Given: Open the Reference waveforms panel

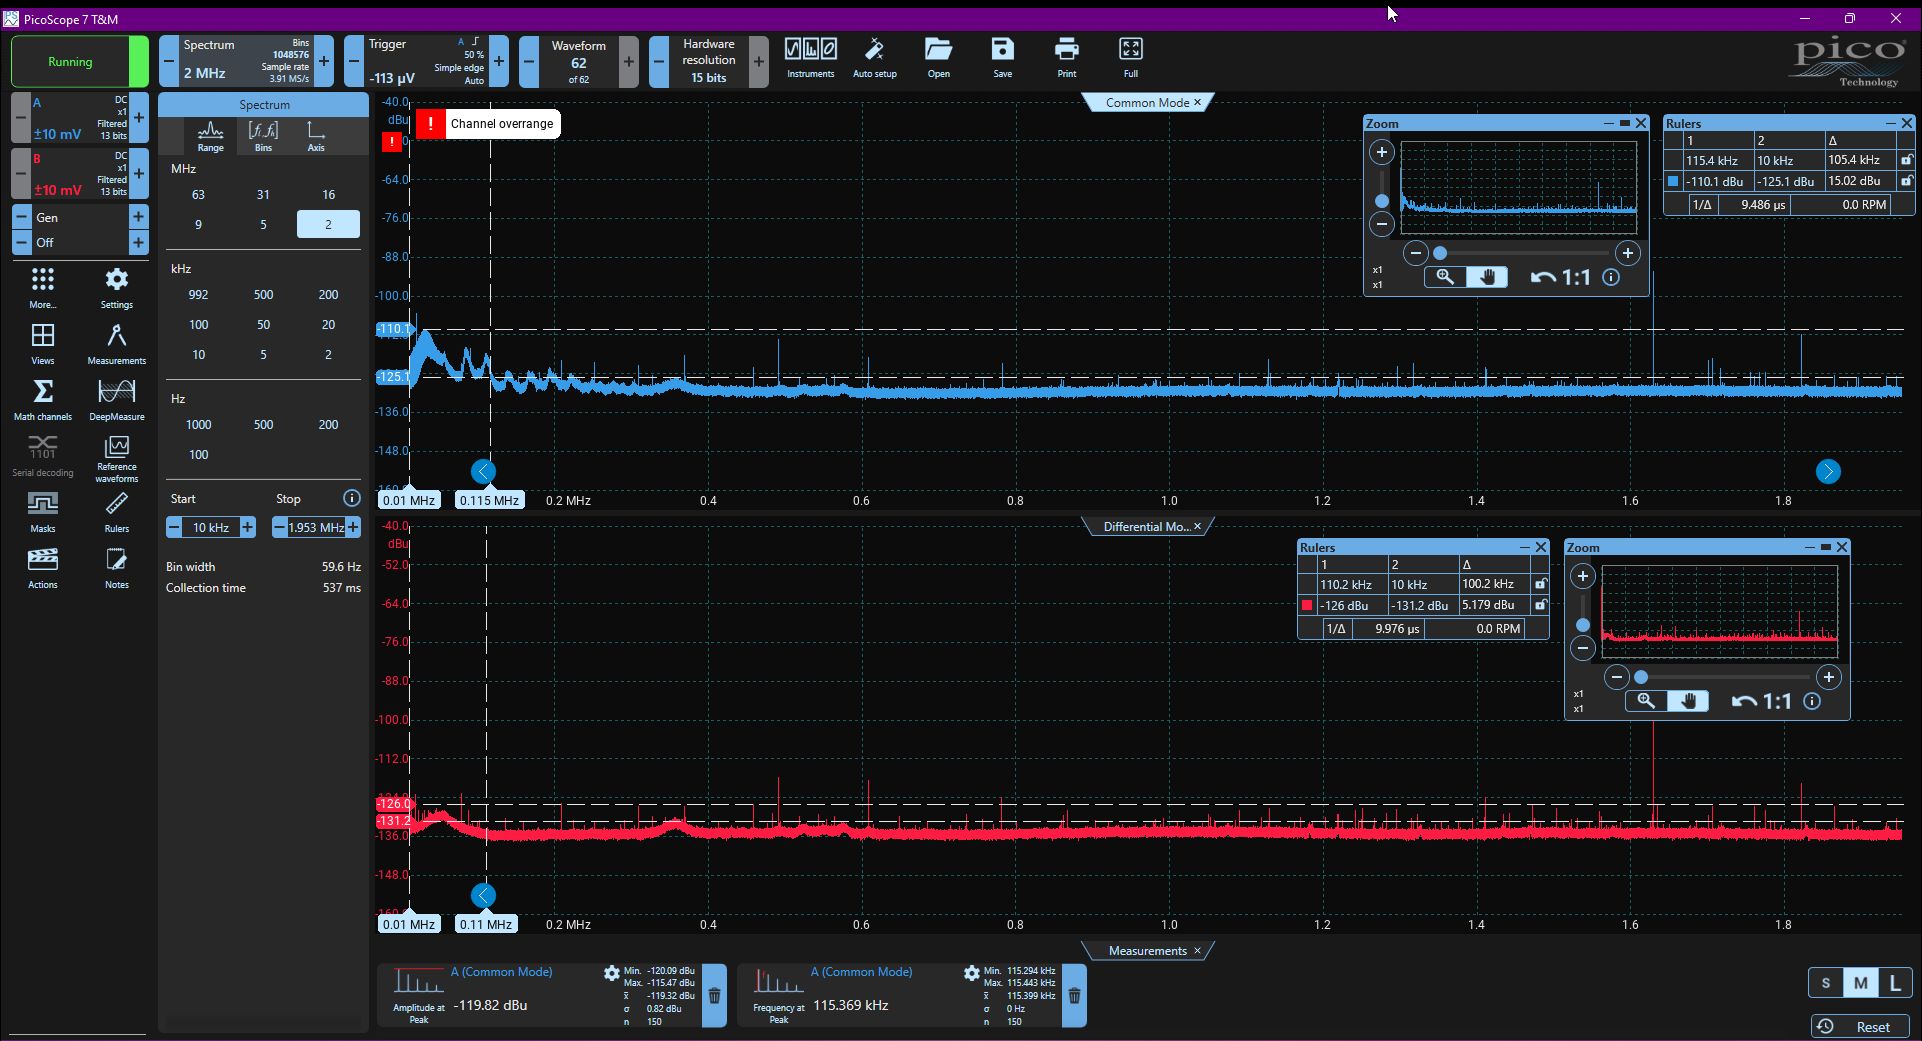Looking at the screenshot, I should click(x=117, y=458).
